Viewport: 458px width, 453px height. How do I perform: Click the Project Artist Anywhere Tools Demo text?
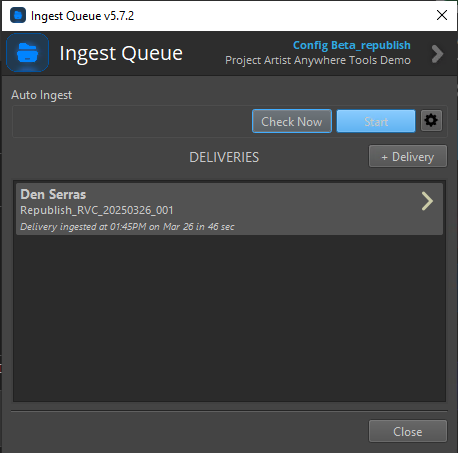[318, 60]
